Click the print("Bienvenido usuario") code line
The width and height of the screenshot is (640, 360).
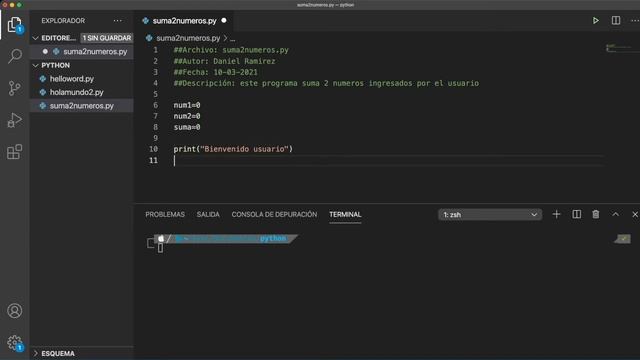point(233,149)
